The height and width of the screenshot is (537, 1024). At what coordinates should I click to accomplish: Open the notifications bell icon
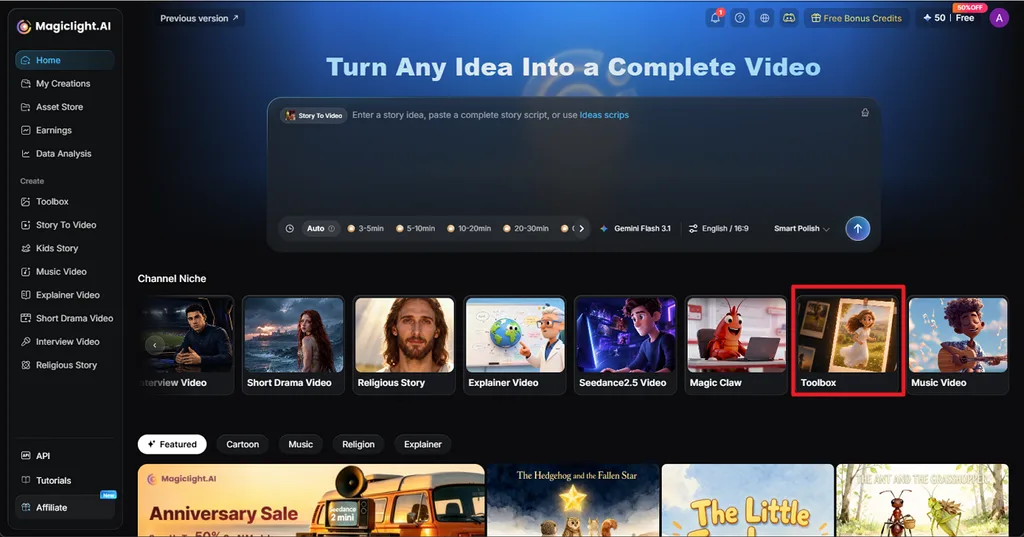715,18
